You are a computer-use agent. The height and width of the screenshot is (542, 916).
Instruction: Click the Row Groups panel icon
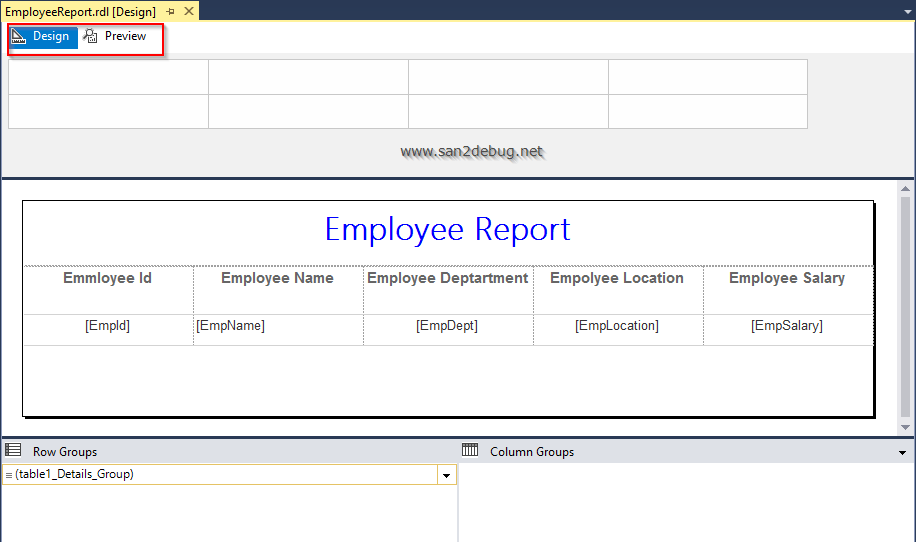click(13, 451)
